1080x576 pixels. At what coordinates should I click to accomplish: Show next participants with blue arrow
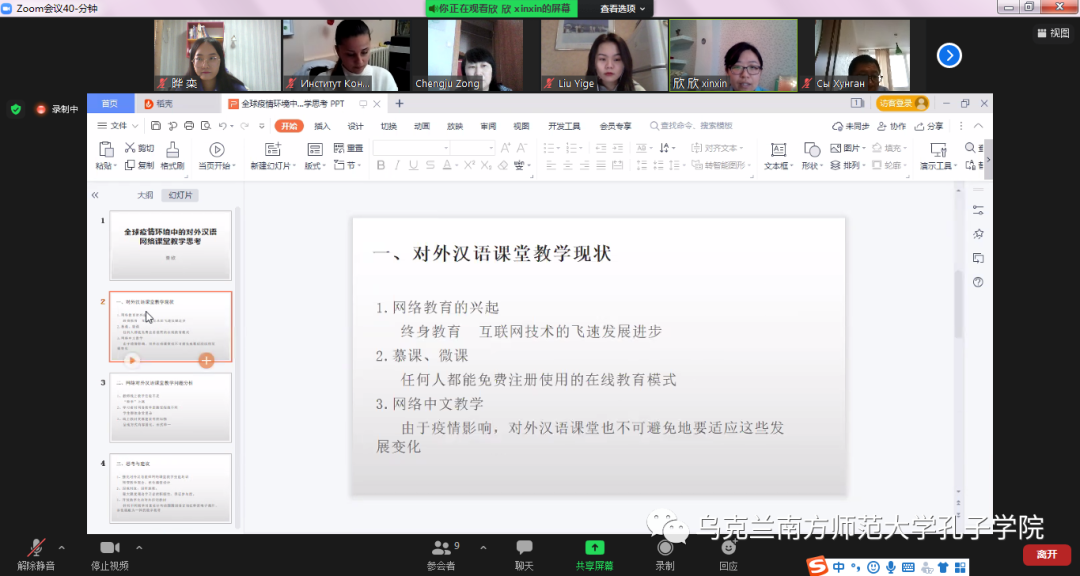click(x=949, y=55)
